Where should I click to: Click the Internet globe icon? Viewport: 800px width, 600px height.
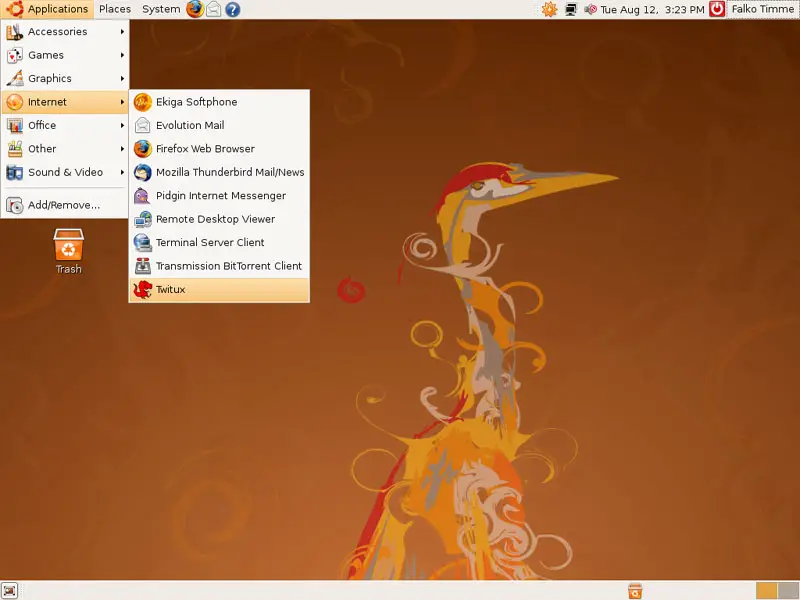pyautogui.click(x=14, y=102)
